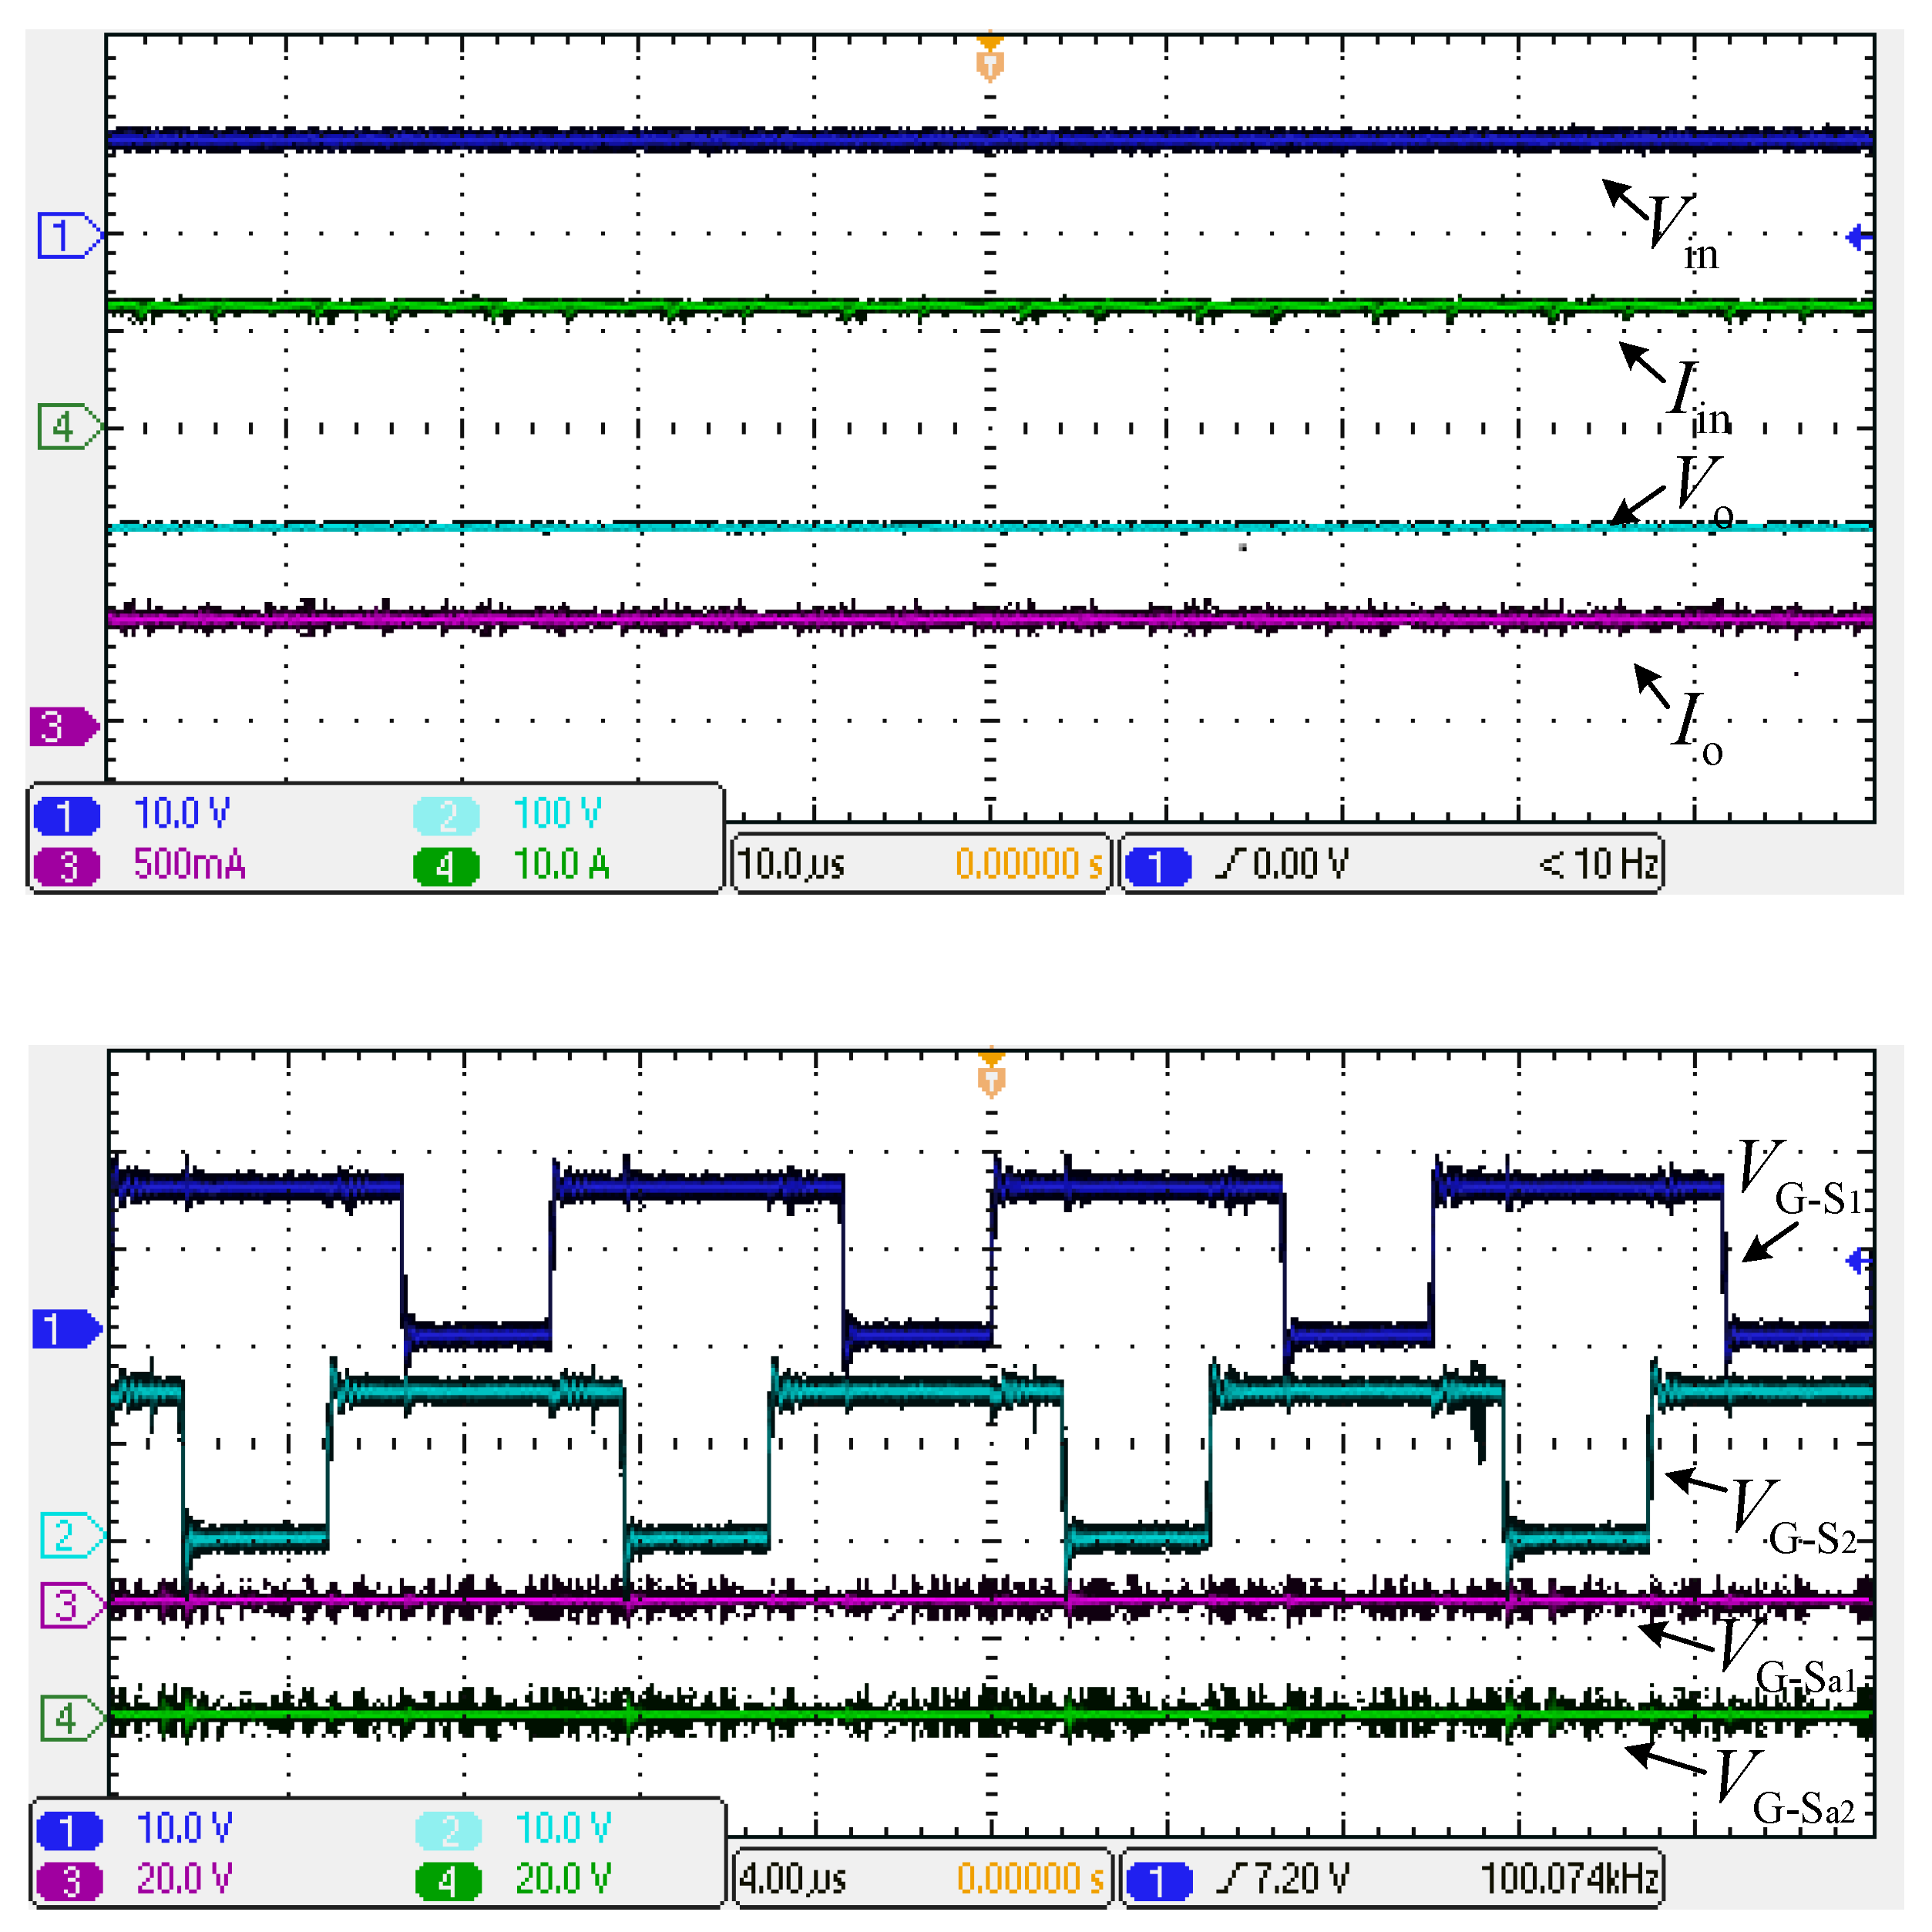Click the <10 Hz frequency readout
The width and height of the screenshot is (1932, 1932).
coord(1598,864)
